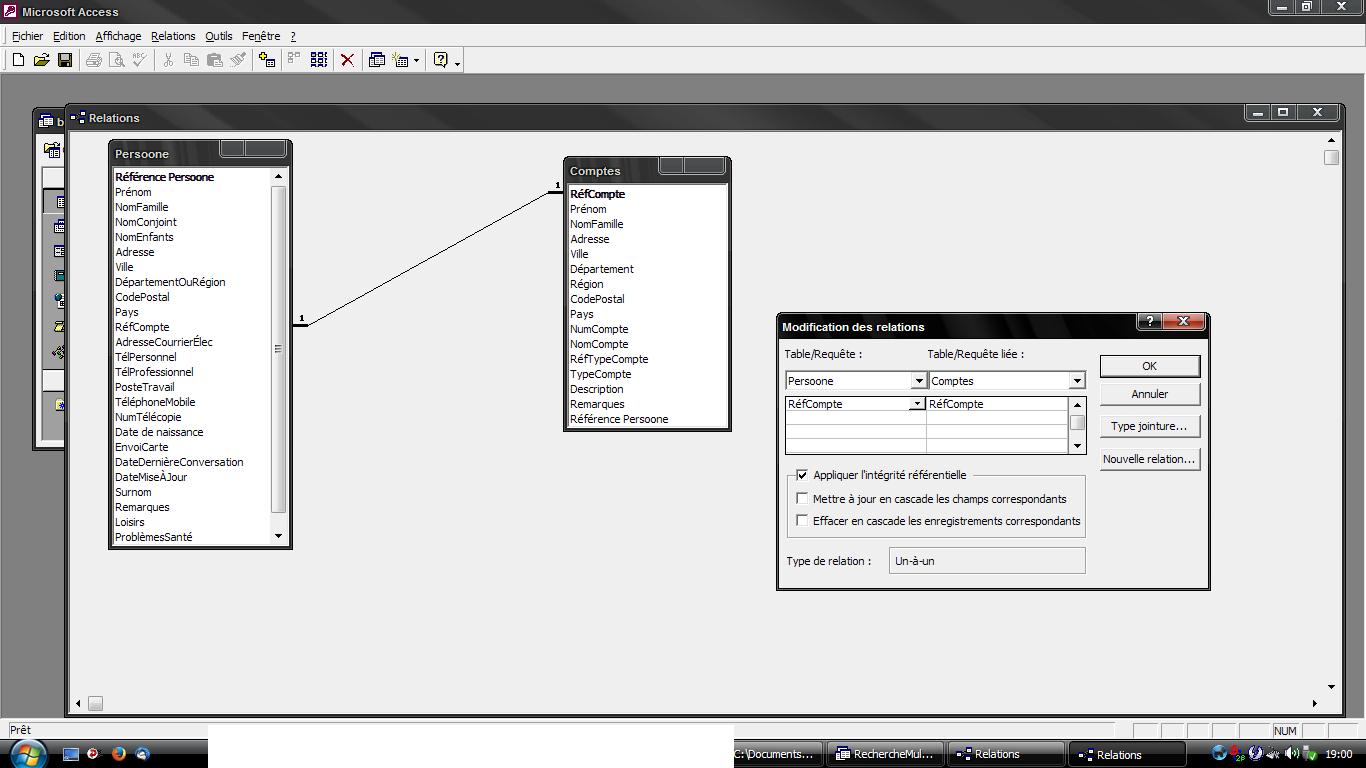Click the scroll thumb of the Persoone field list
Screen dimensions: 1366x768
278,349
